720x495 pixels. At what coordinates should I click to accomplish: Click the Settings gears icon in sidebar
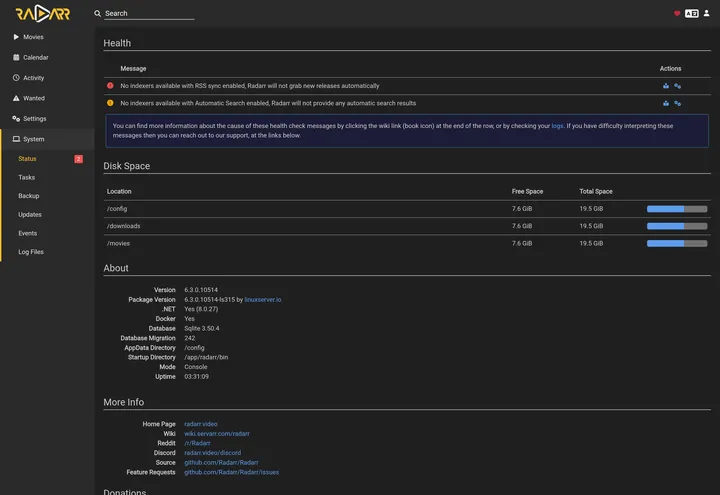[16, 118]
